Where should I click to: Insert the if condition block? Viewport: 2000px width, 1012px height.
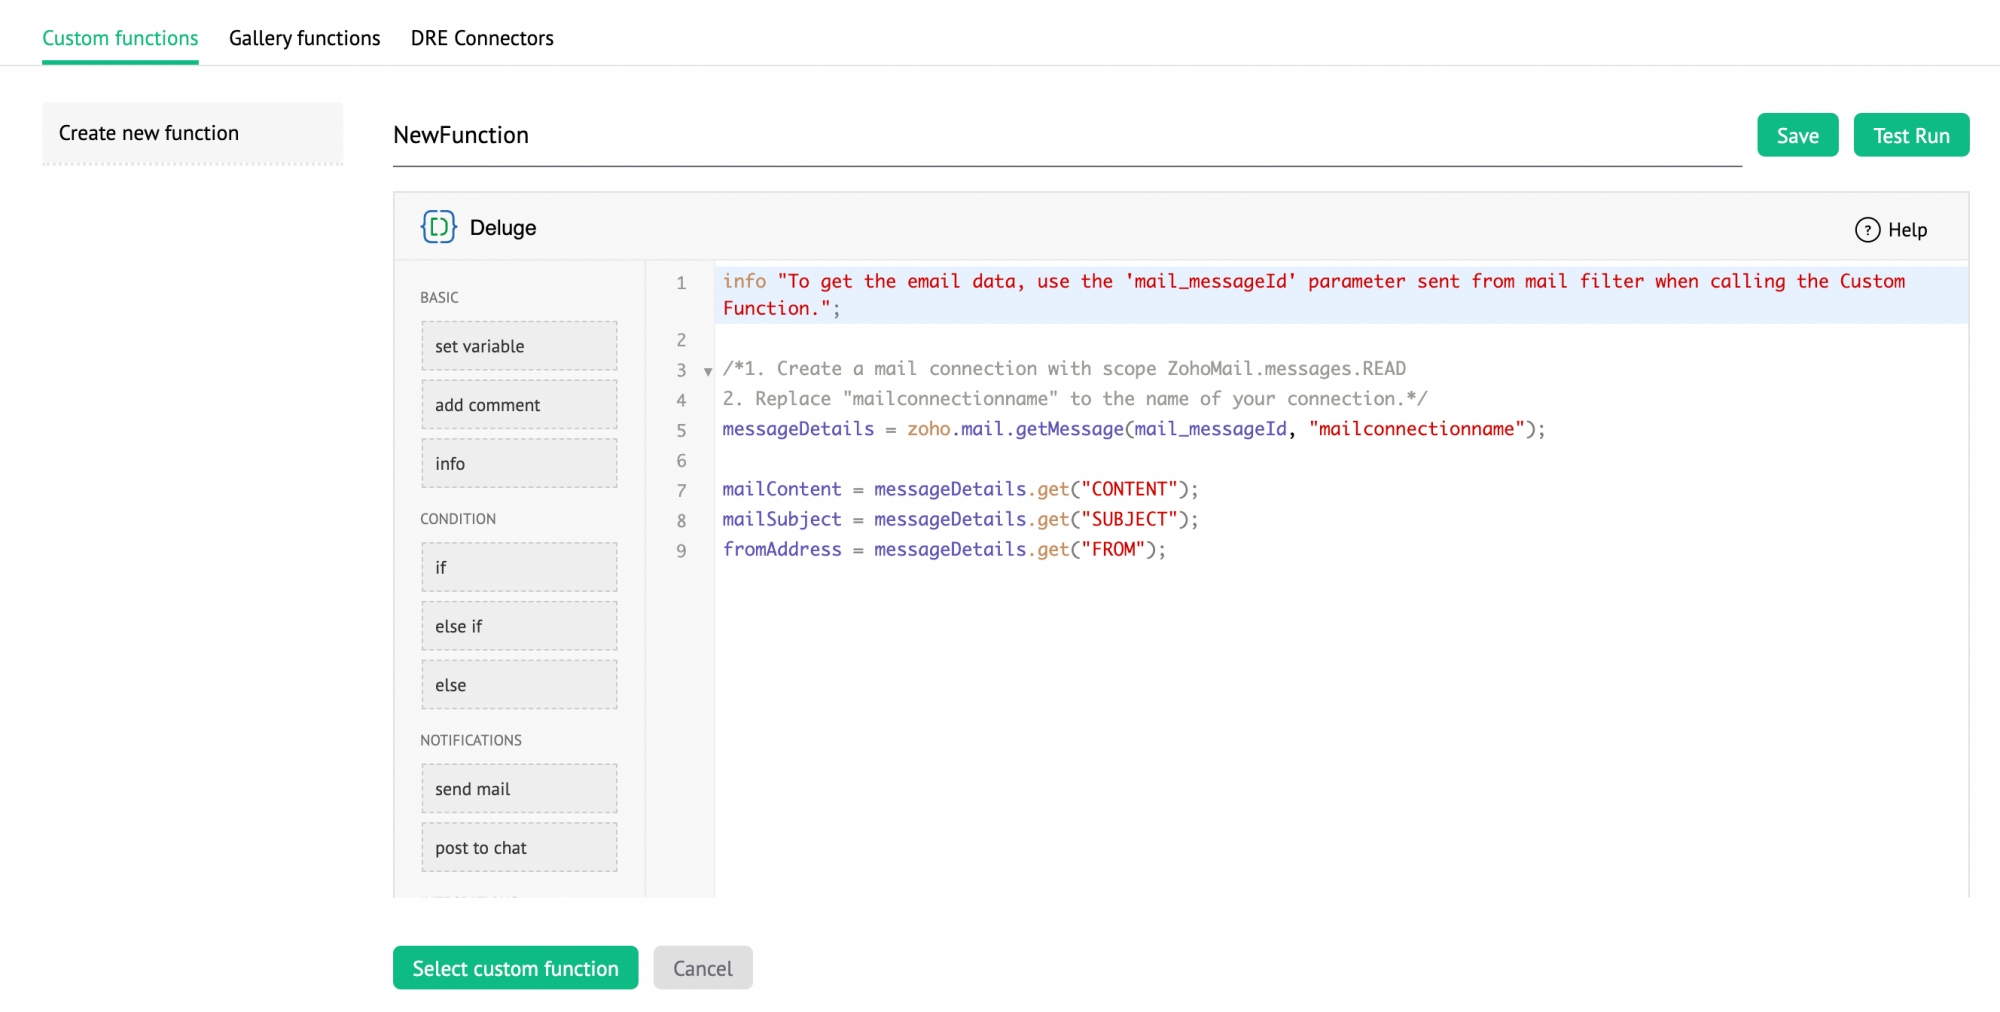coord(519,567)
